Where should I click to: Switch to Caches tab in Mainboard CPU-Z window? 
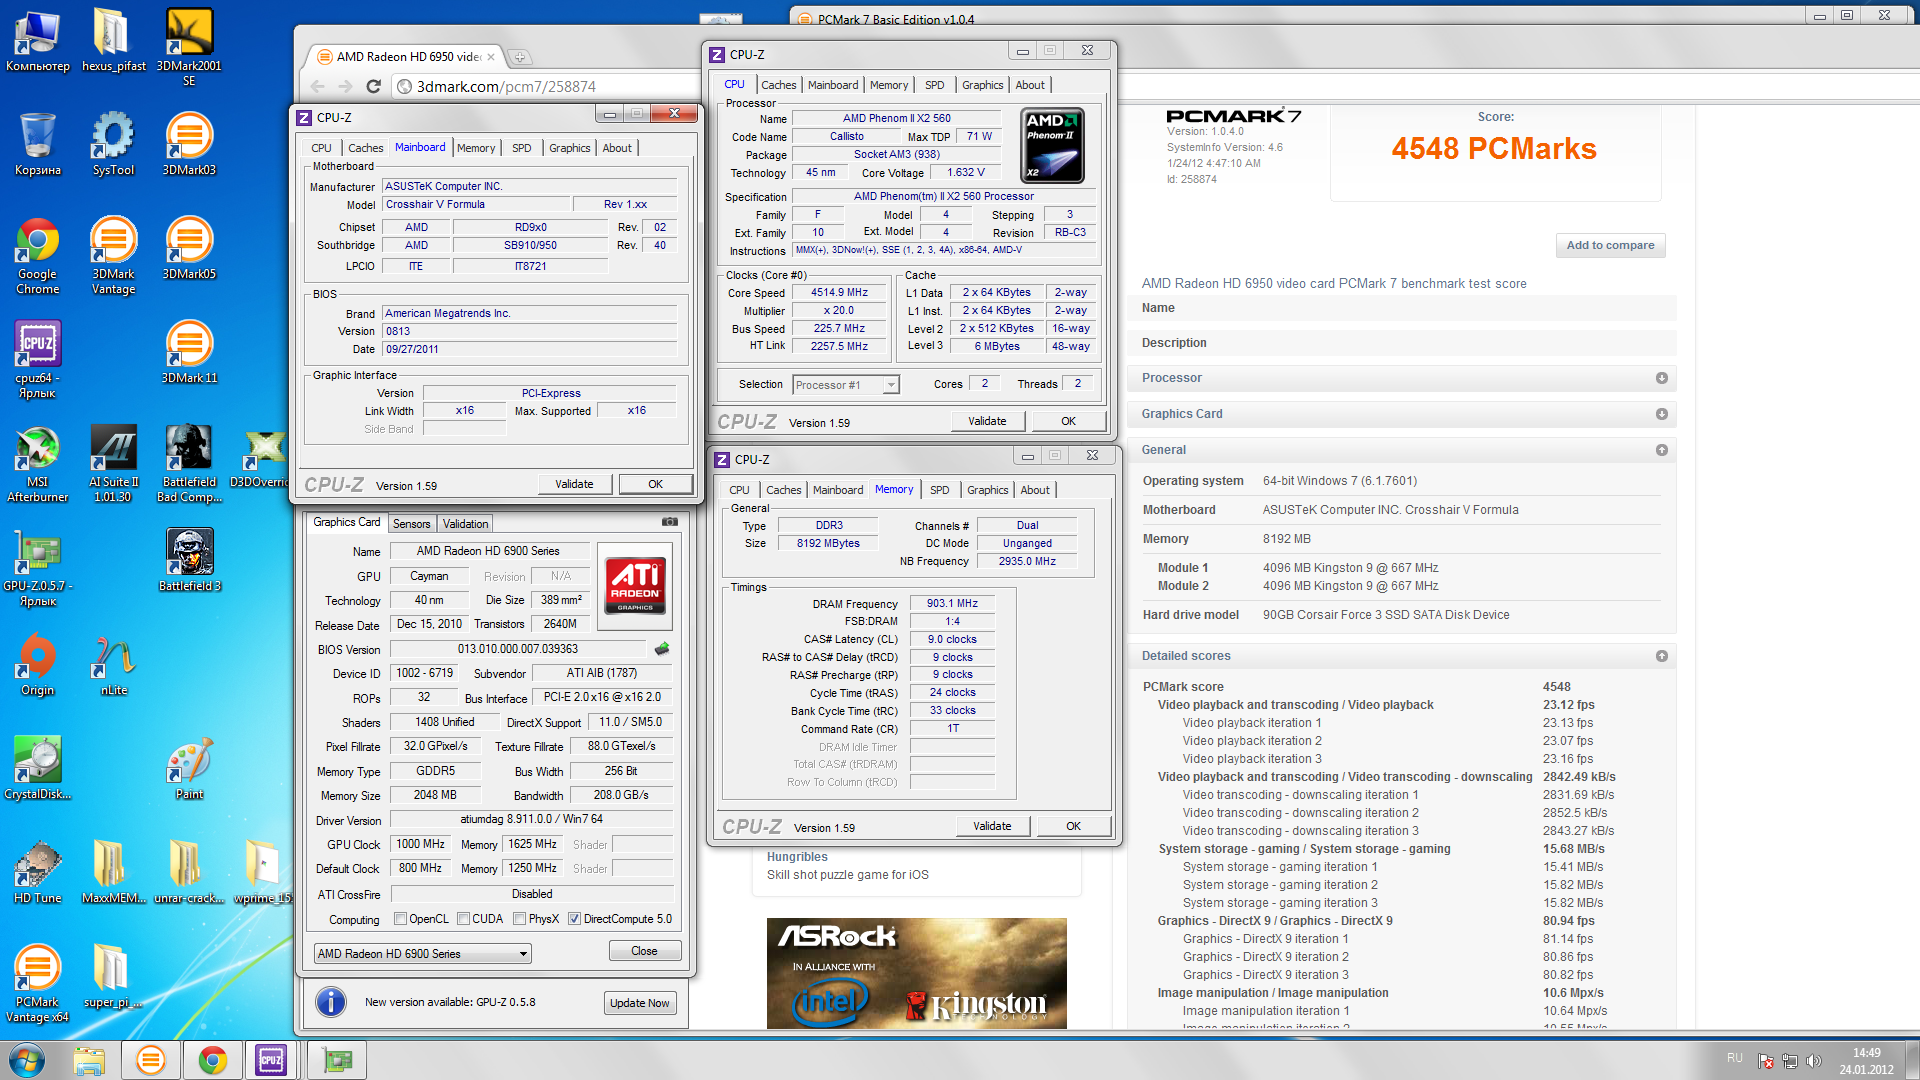365,148
